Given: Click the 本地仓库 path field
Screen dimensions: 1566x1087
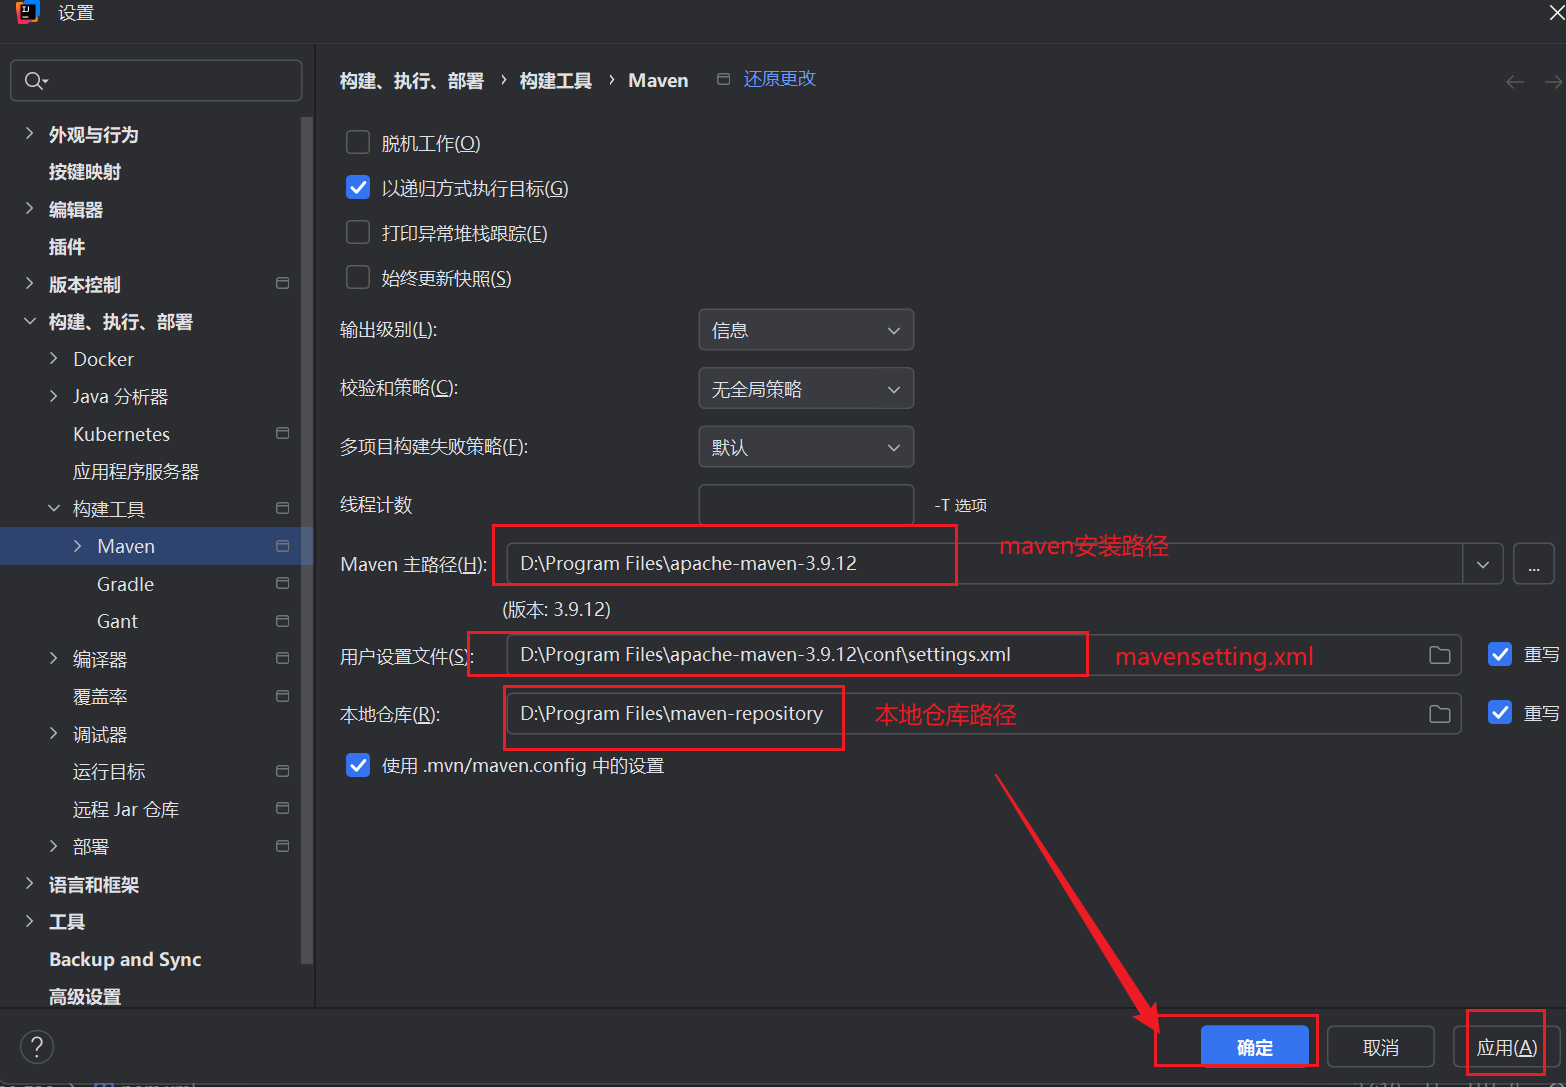Looking at the screenshot, I should pos(984,714).
